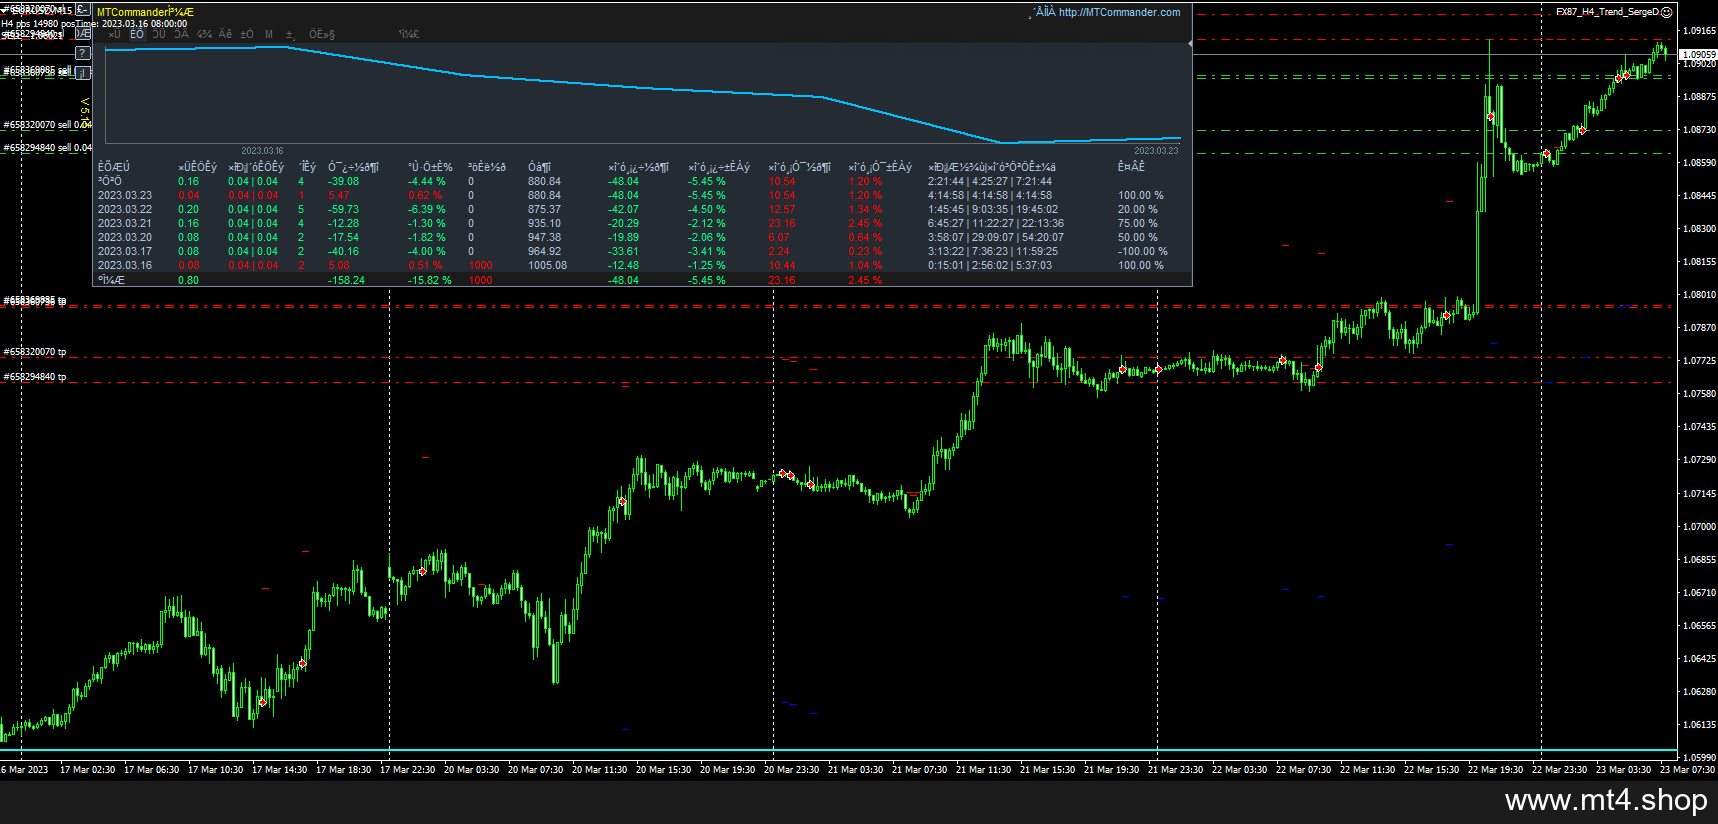The image size is (1718, 824).
Task: Click the -59.73 profit cell
Action: pos(343,210)
